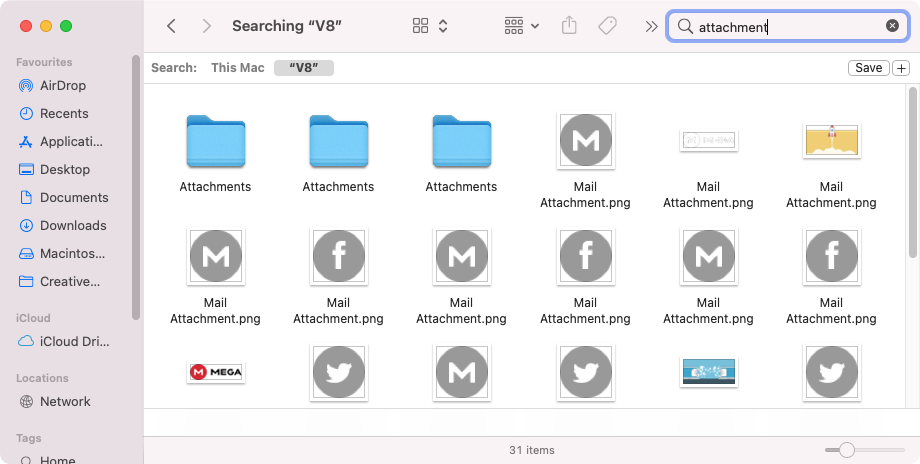Image resolution: width=920 pixels, height=464 pixels.
Task: Close the Finder window red button
Action: click(x=26, y=26)
